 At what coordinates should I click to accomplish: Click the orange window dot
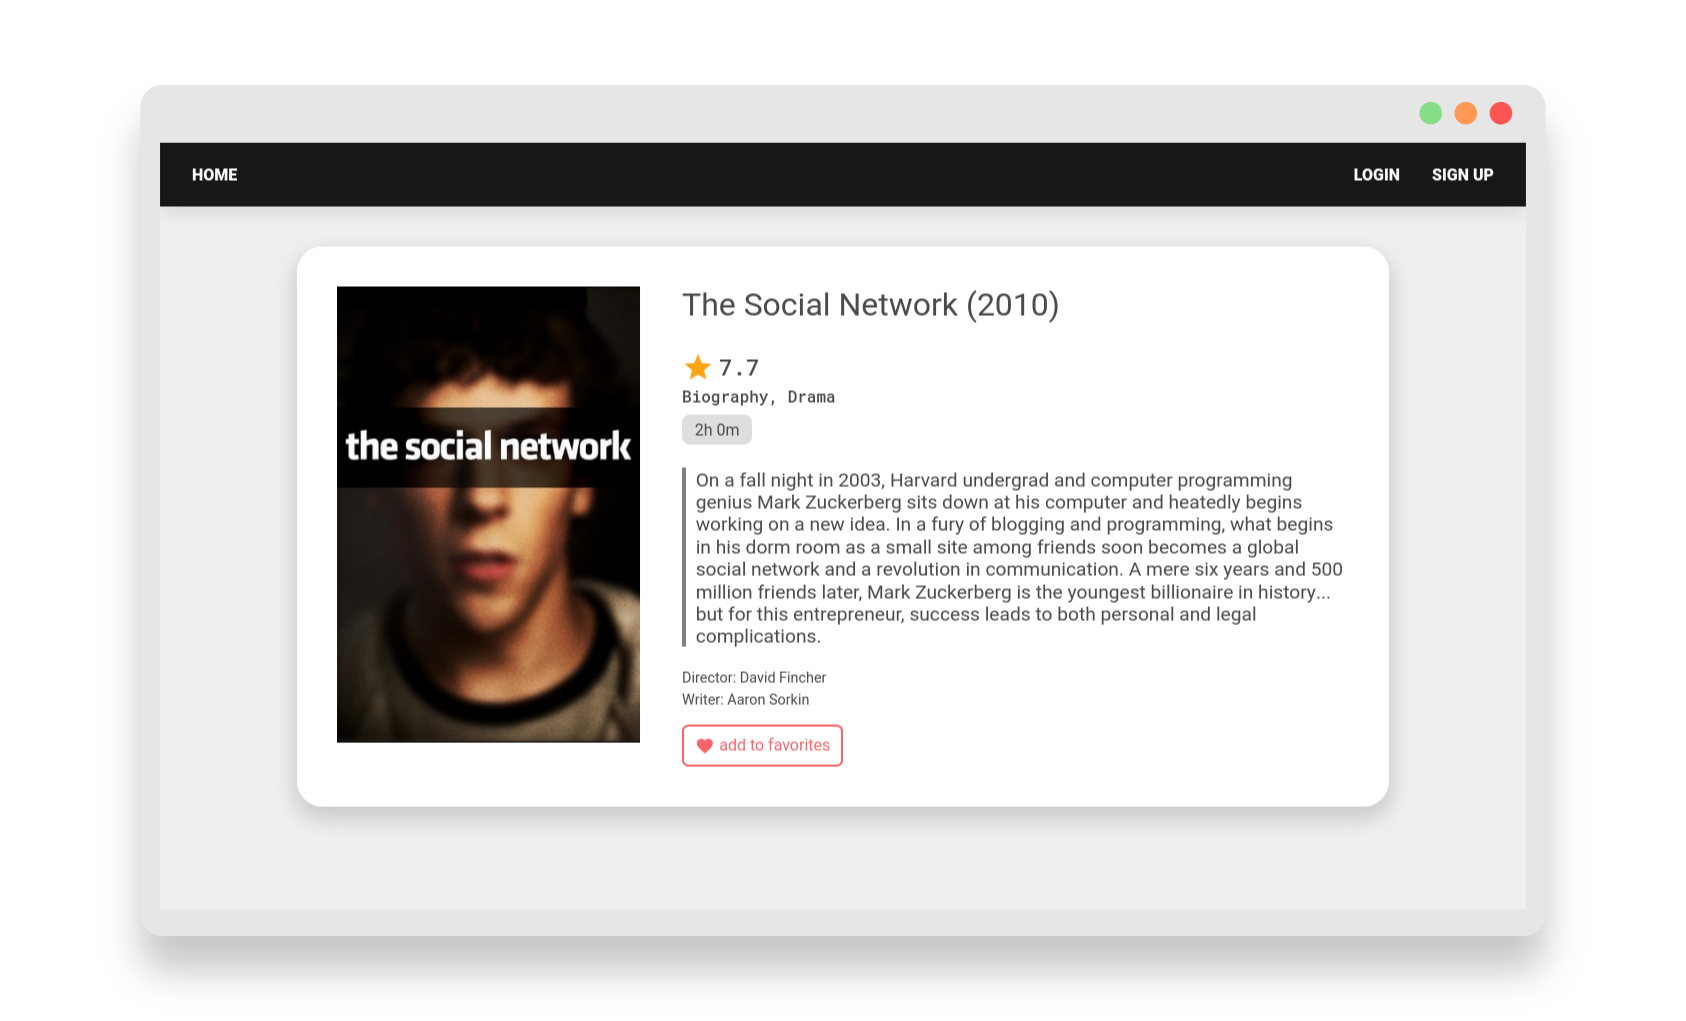click(x=1465, y=113)
